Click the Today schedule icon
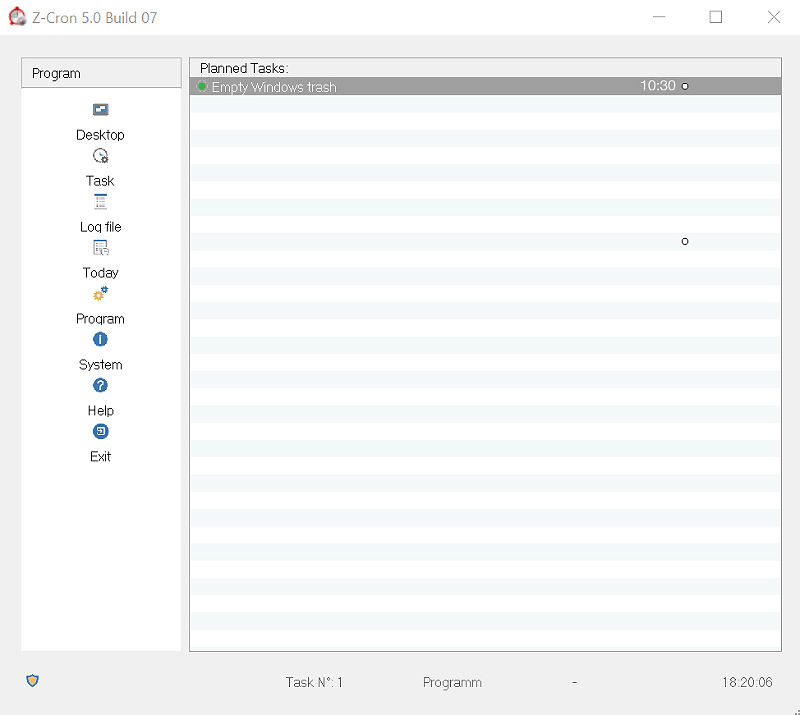This screenshot has height=715, width=800. [101, 248]
